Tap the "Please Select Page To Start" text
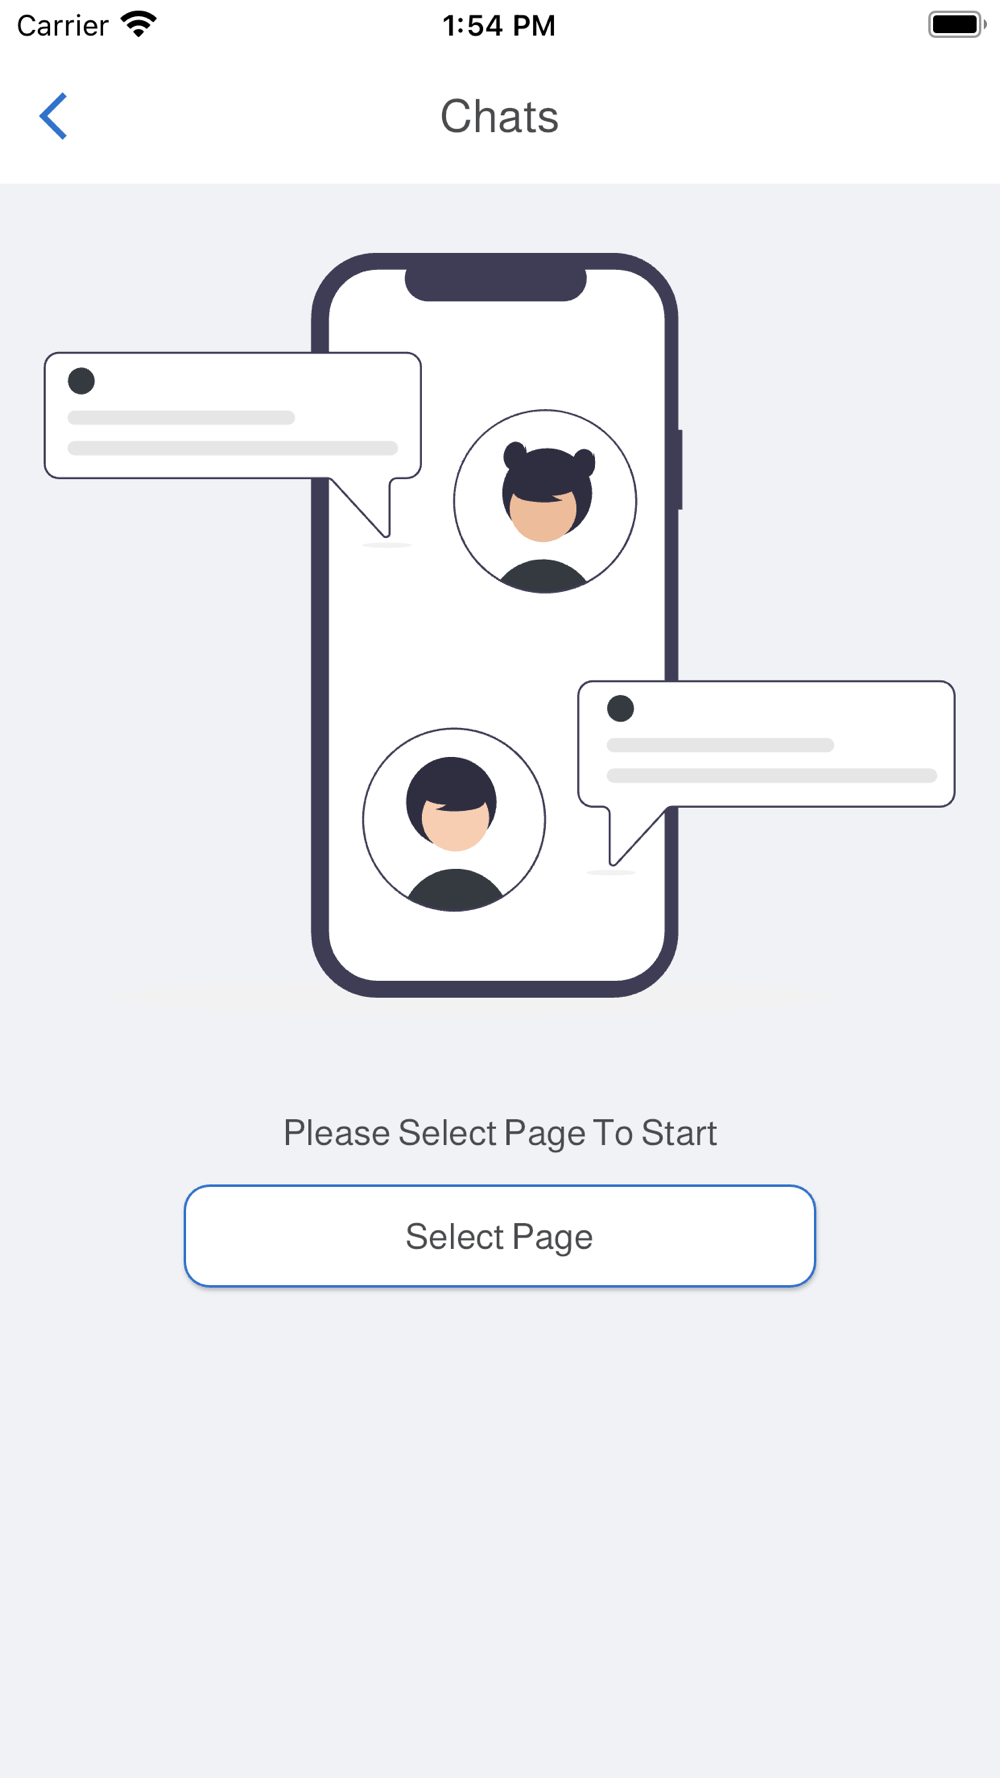Screen dimensions: 1000x1778 [500, 1133]
